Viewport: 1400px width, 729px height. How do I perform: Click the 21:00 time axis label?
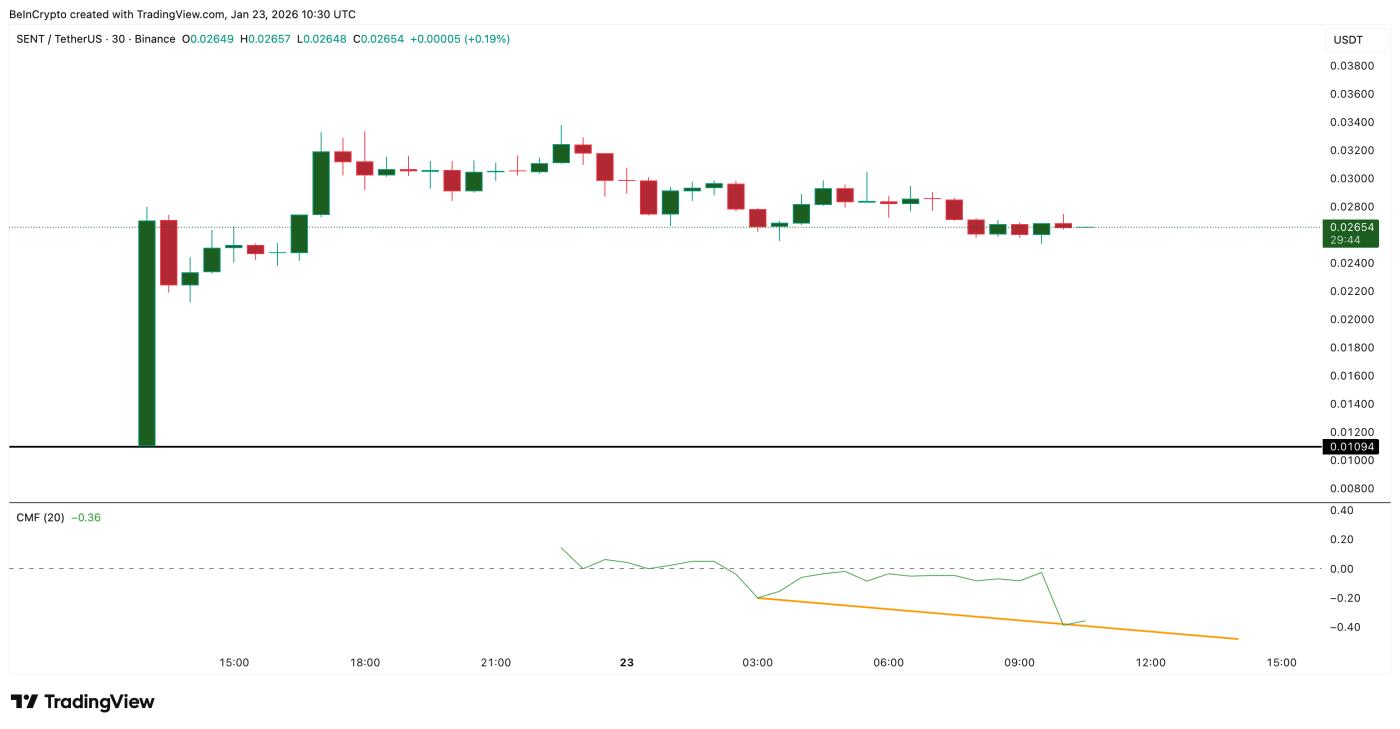pos(496,662)
